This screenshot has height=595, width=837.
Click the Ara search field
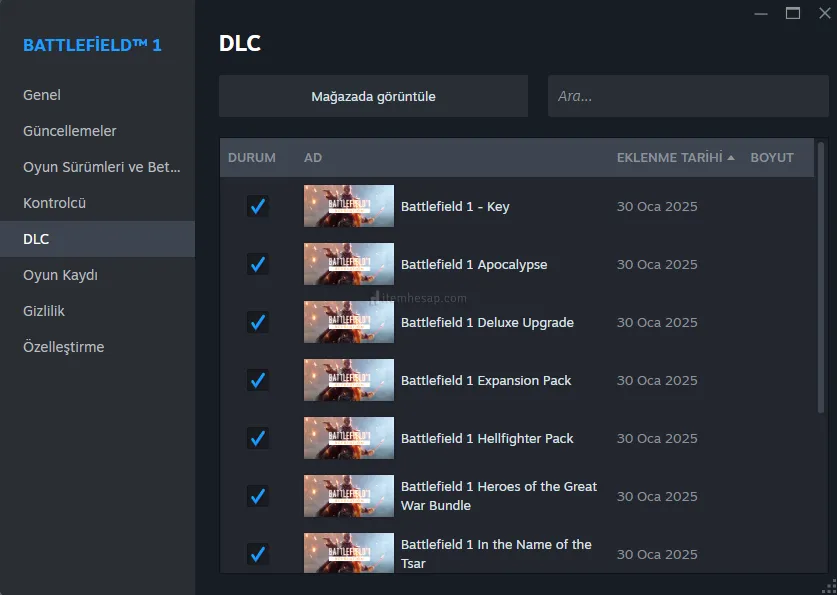[x=690, y=97]
